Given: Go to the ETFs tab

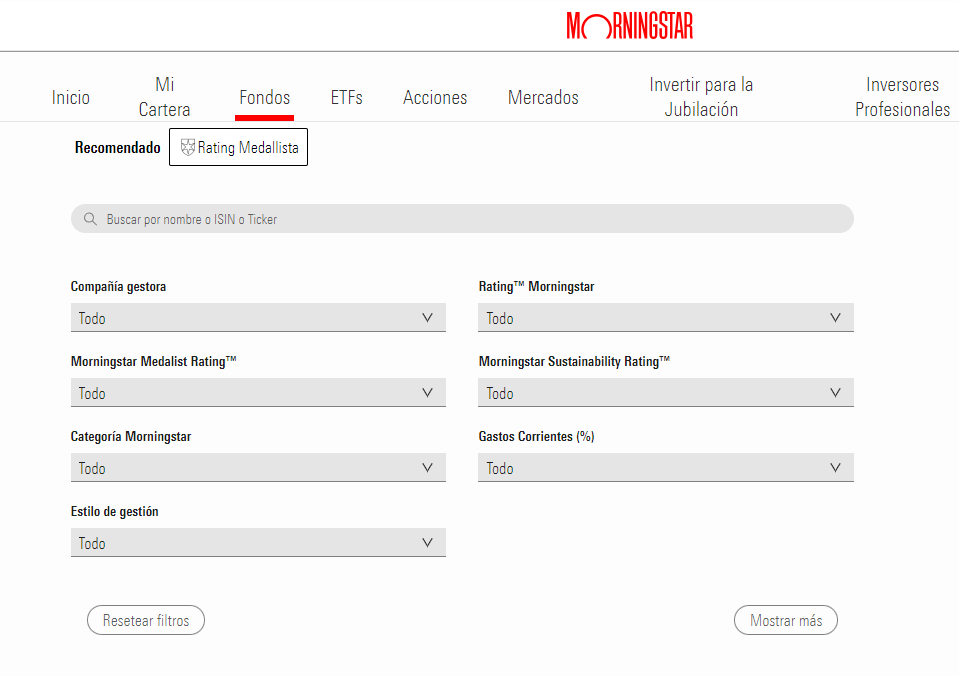Looking at the screenshot, I should click(346, 97).
